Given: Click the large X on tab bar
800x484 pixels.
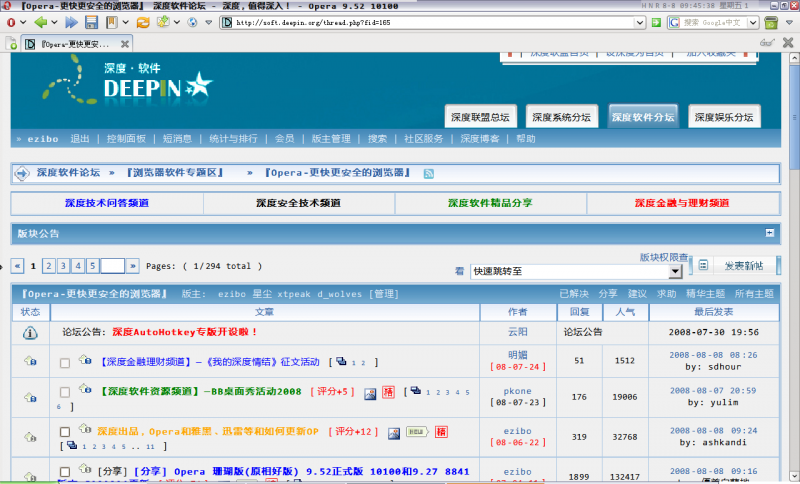Looking at the screenshot, I should click(788, 42).
